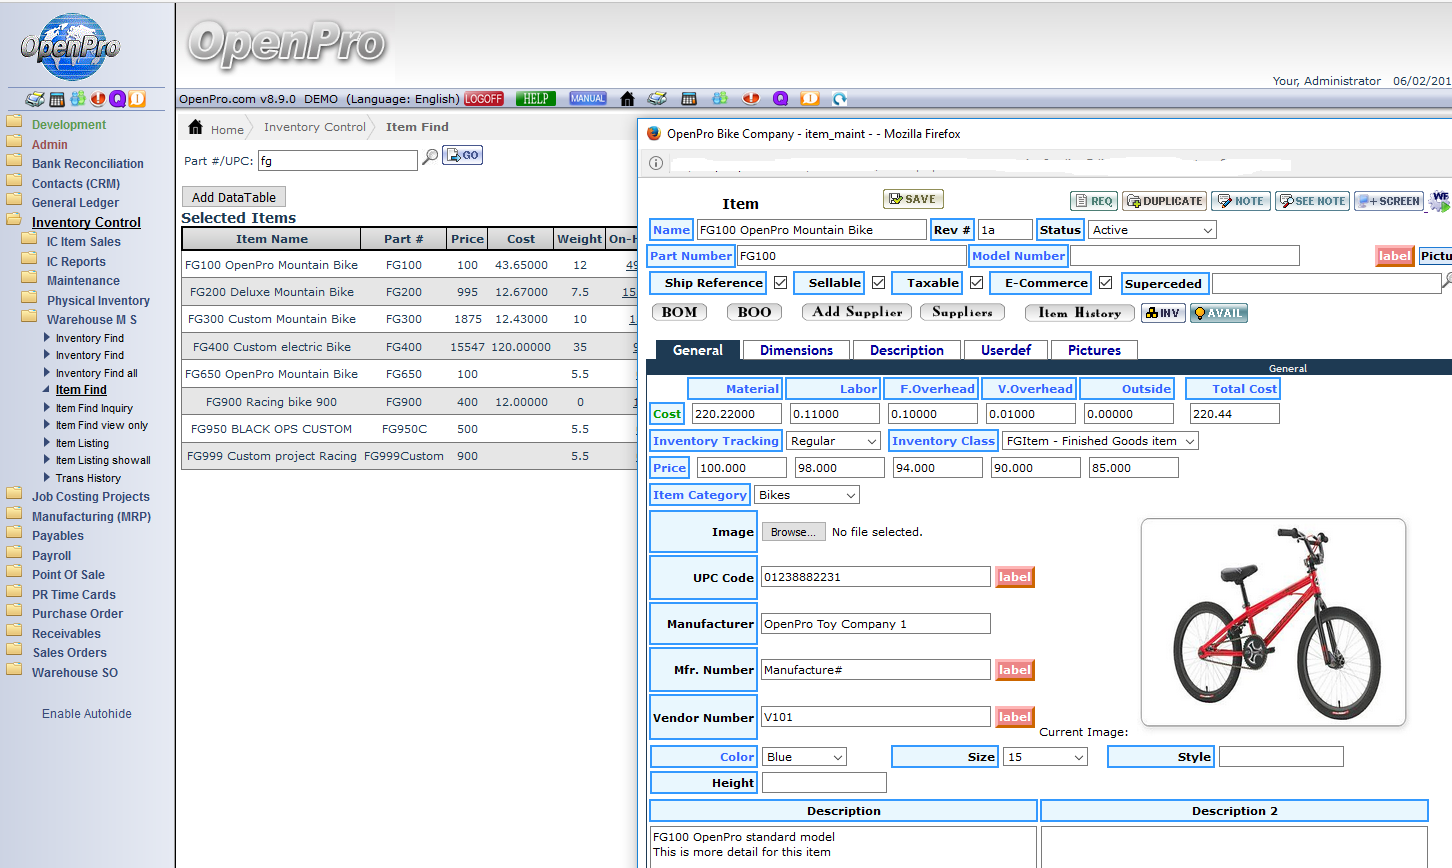Image resolution: width=1452 pixels, height=868 pixels.
Task: Click the GO button to search parts
Action: pos(463,155)
